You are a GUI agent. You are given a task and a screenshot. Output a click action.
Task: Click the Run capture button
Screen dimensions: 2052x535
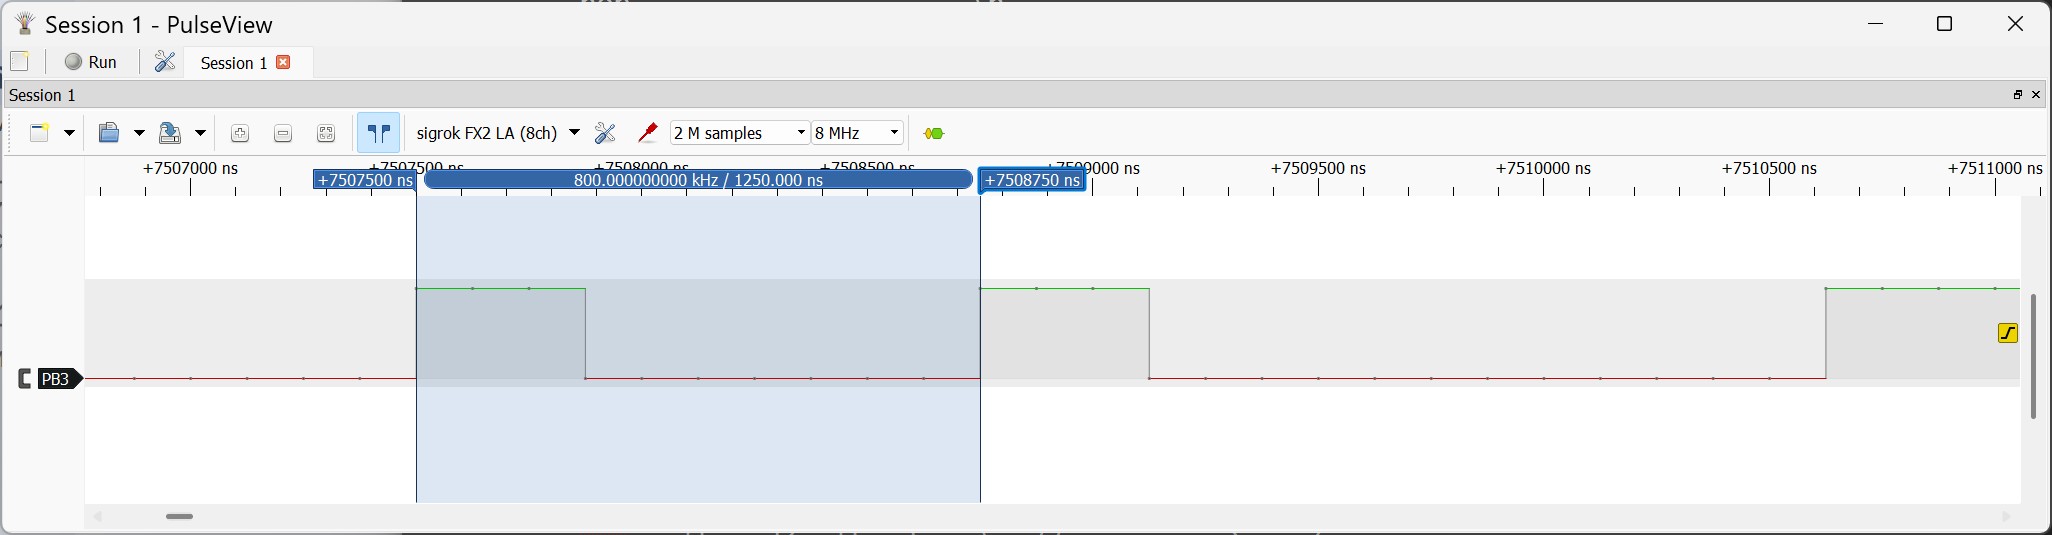click(91, 62)
